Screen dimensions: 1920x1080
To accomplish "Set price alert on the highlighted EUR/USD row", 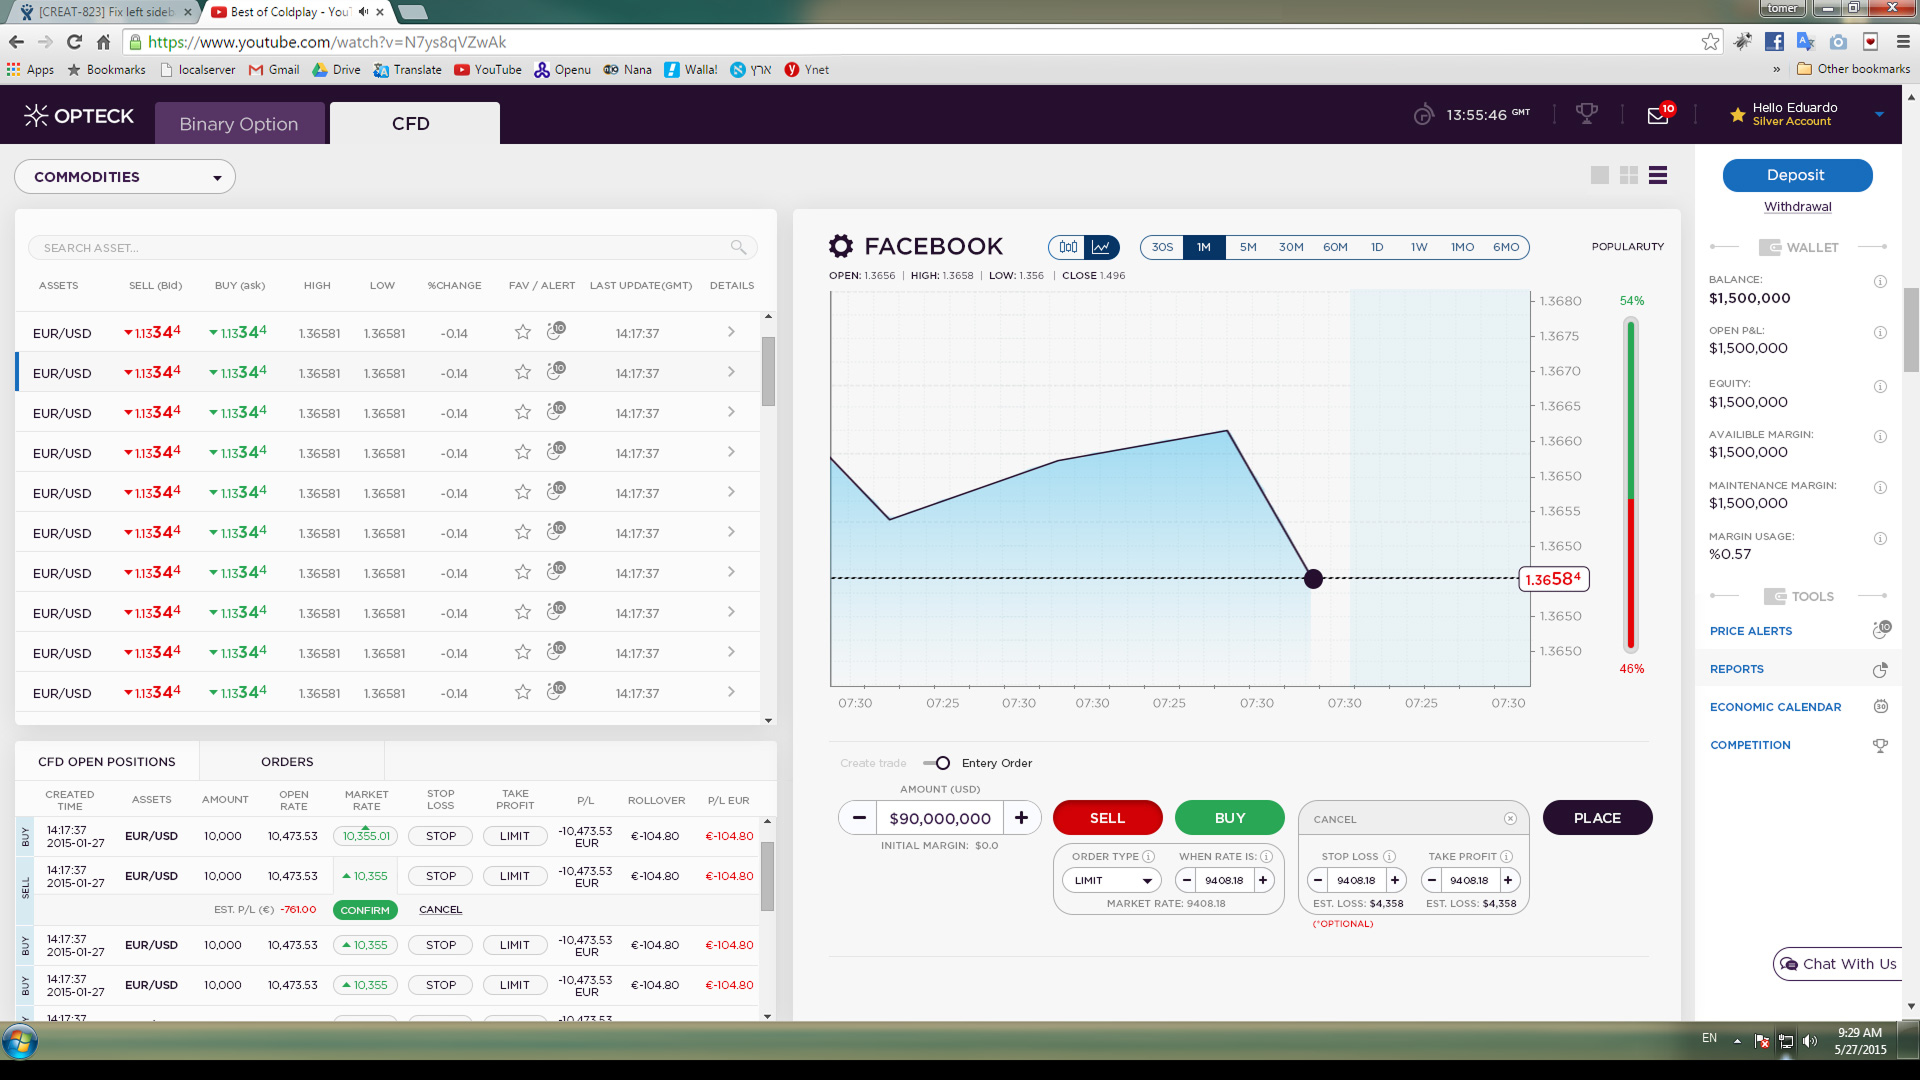I will 556,371.
